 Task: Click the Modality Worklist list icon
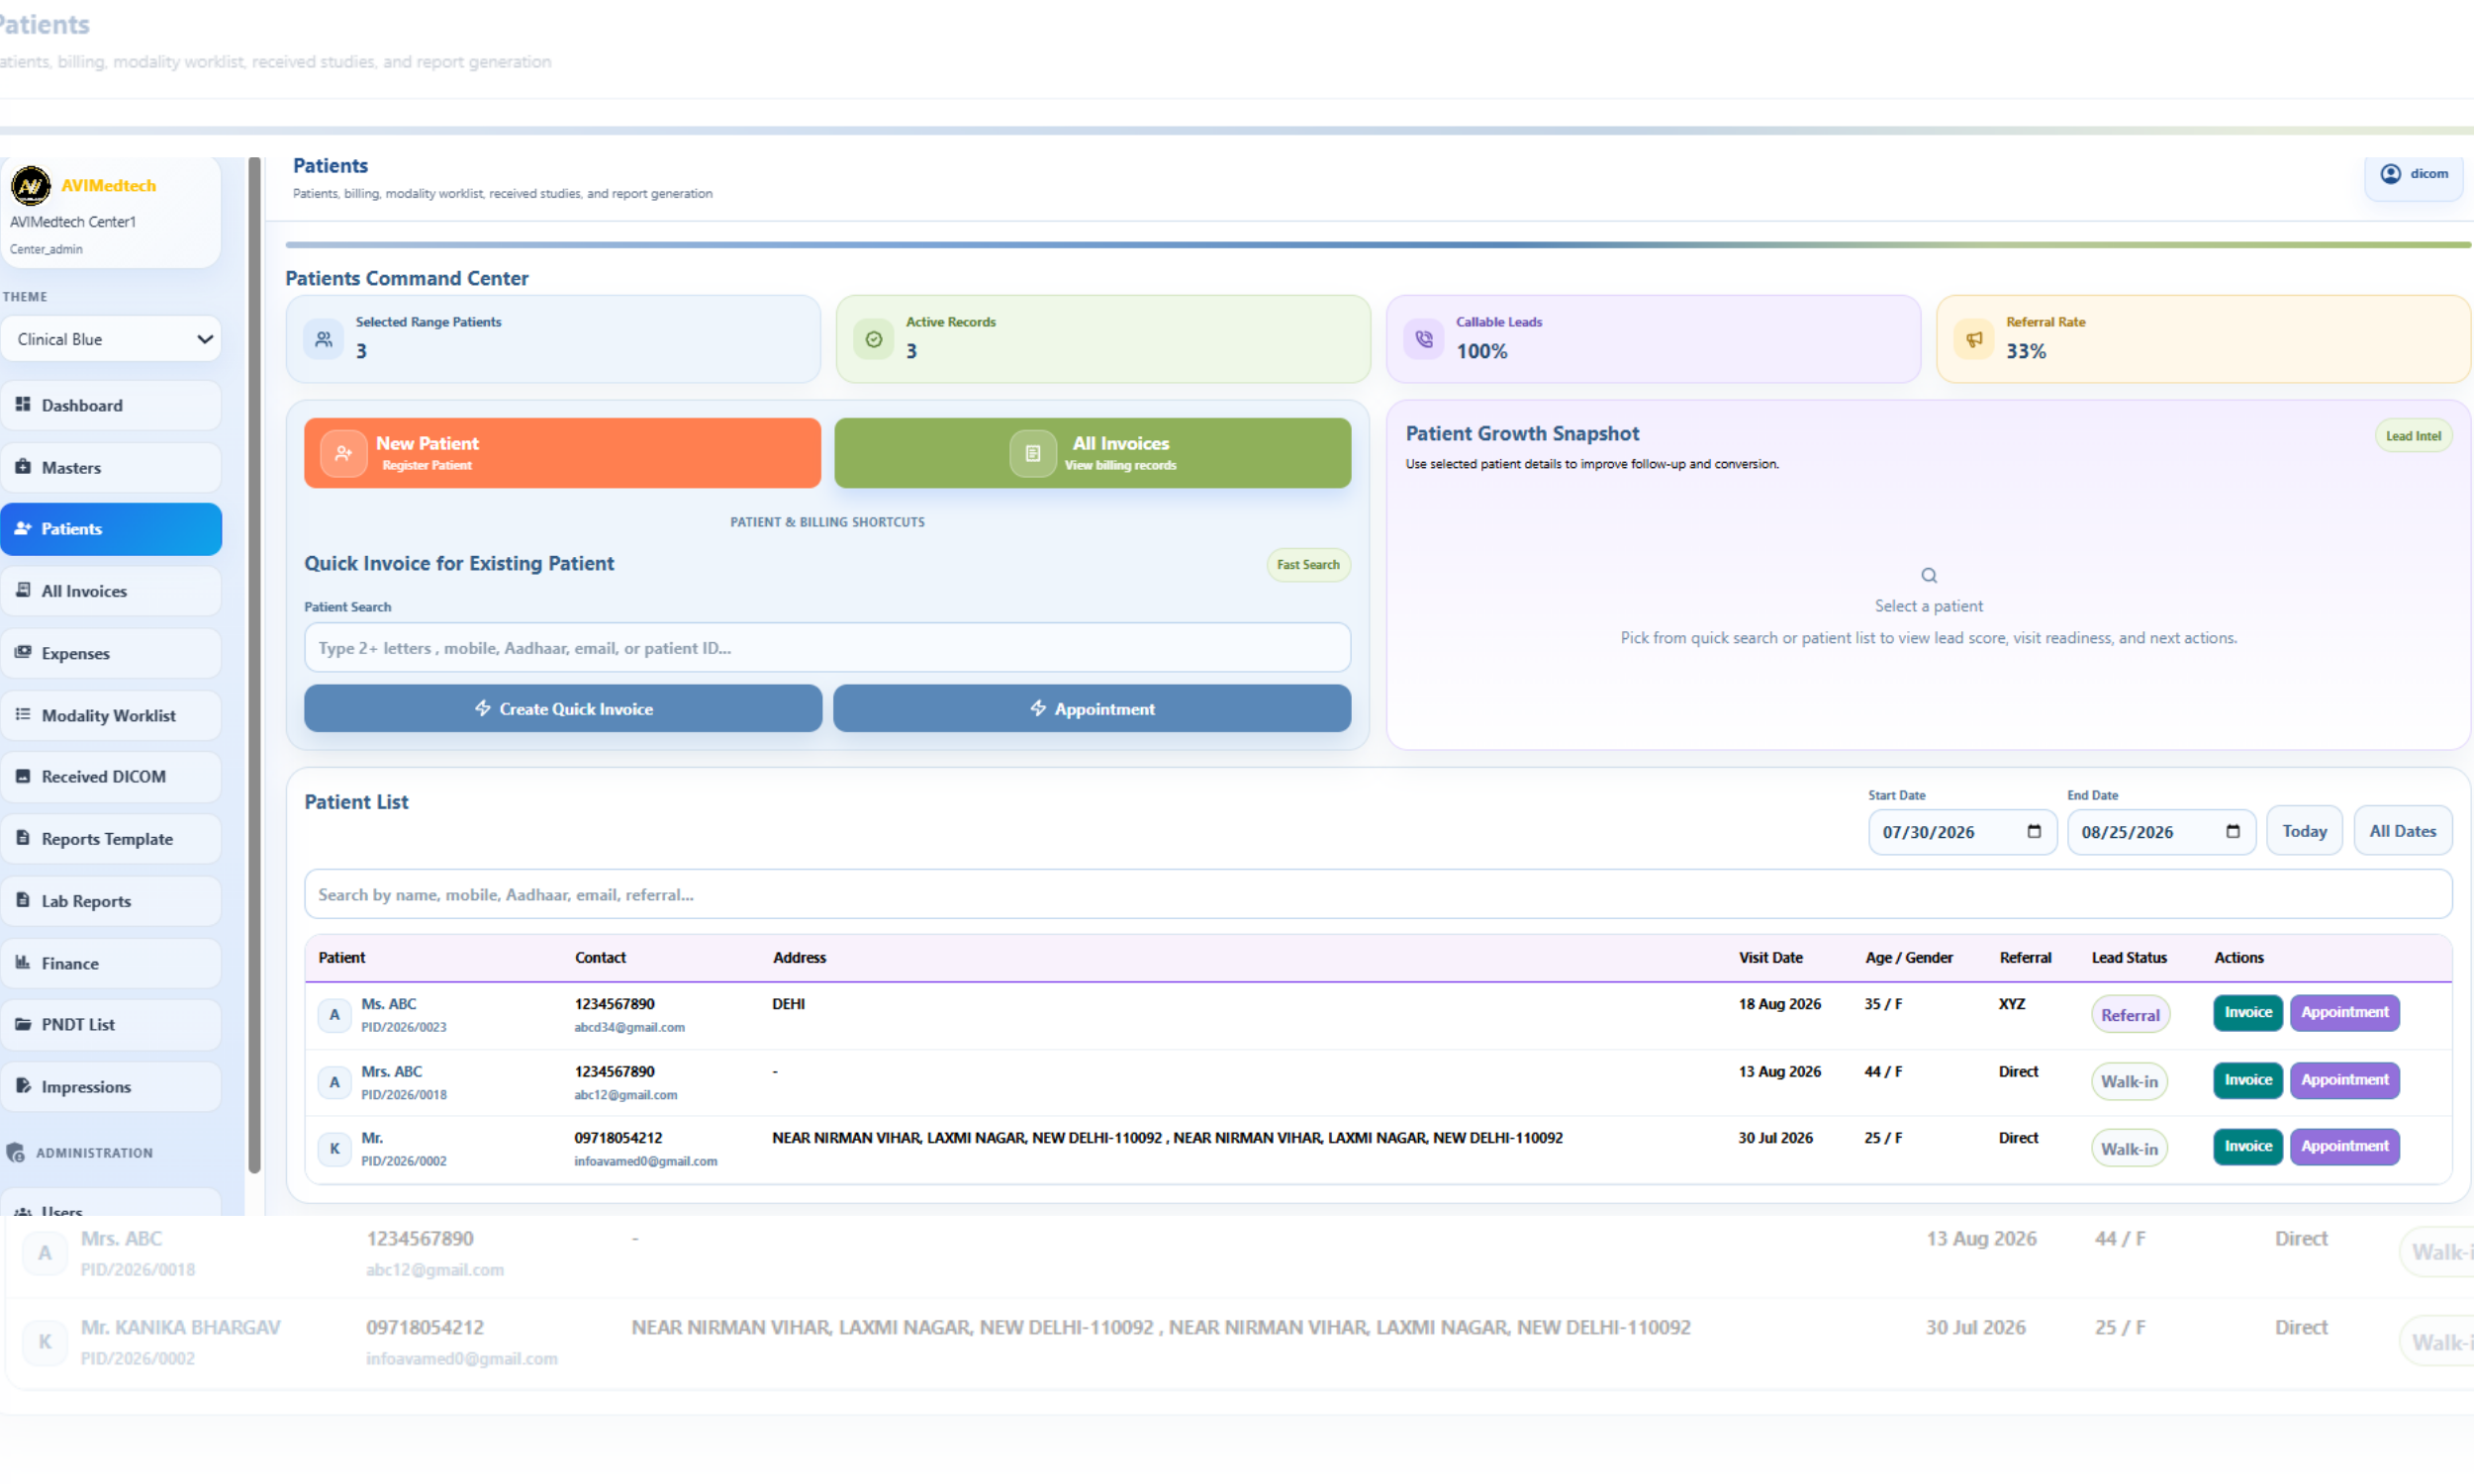pyautogui.click(x=23, y=714)
